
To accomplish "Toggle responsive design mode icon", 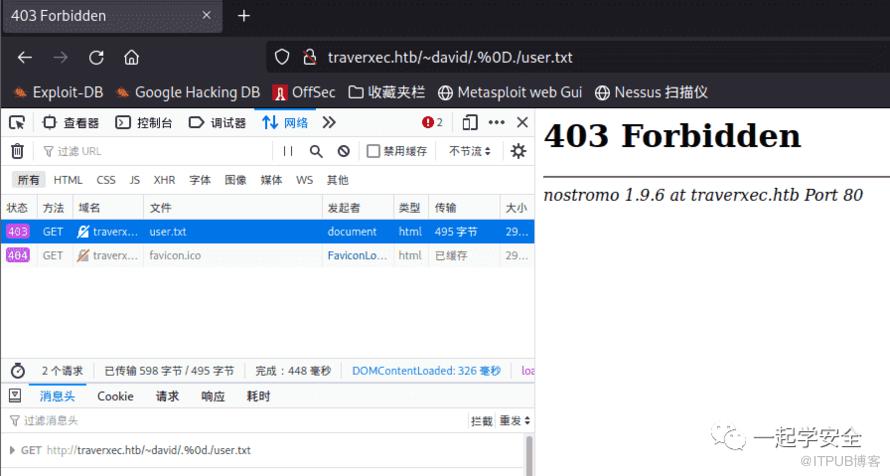I will [x=470, y=123].
